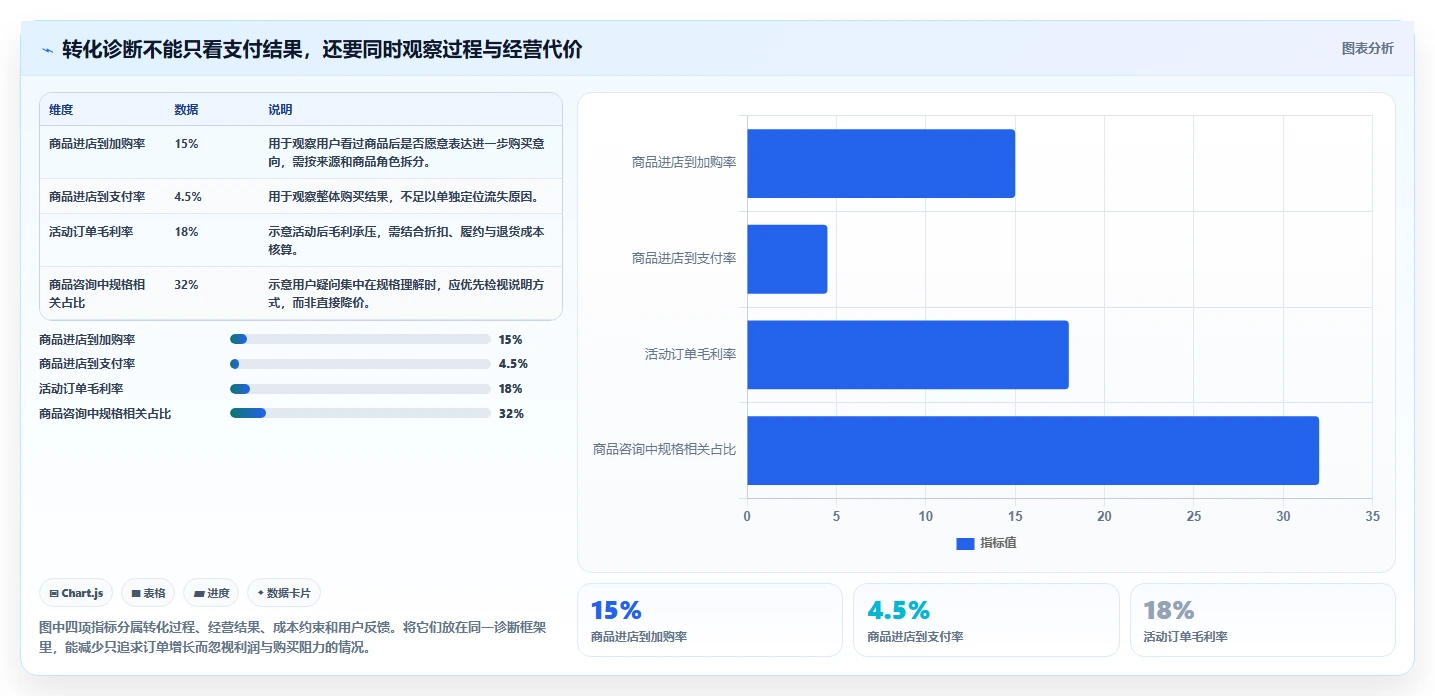Click the 说明 column header
Screen dimensions: 1435x696
pyautogui.click(x=280, y=110)
